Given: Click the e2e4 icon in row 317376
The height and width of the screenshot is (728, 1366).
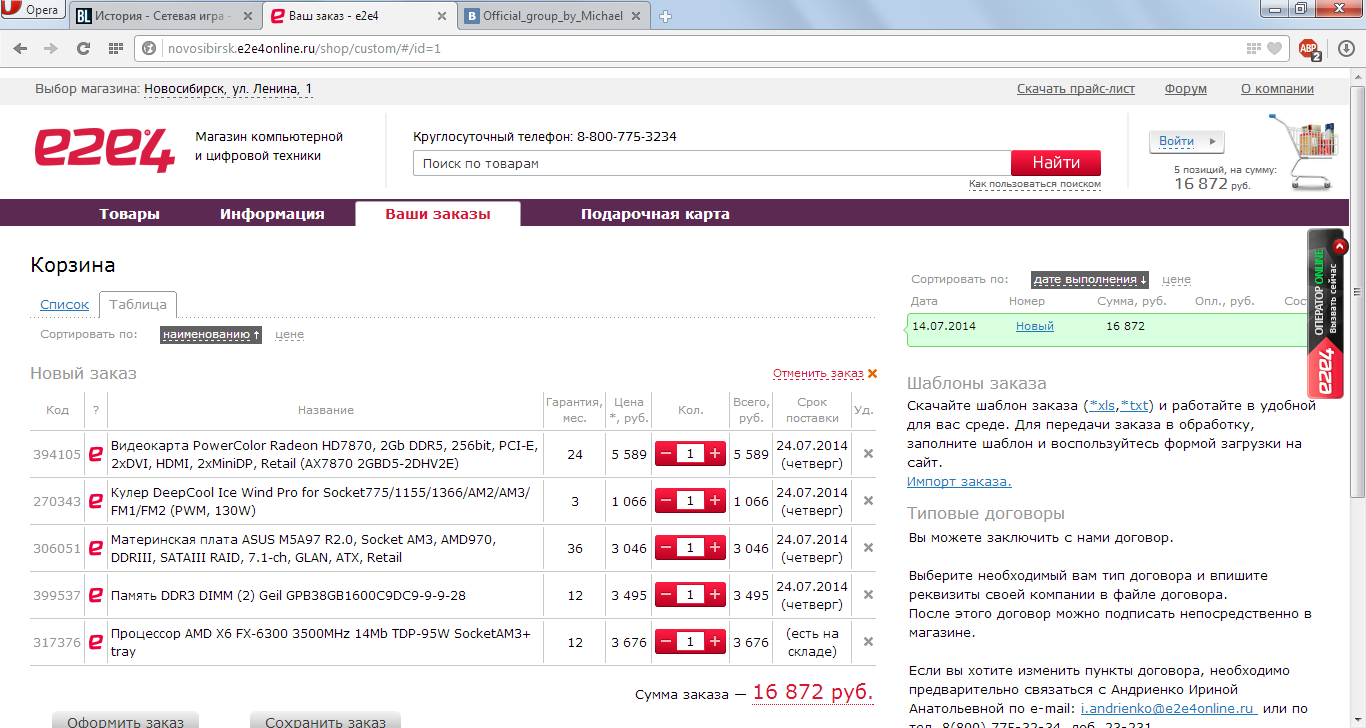Looking at the screenshot, I should coord(96,642).
